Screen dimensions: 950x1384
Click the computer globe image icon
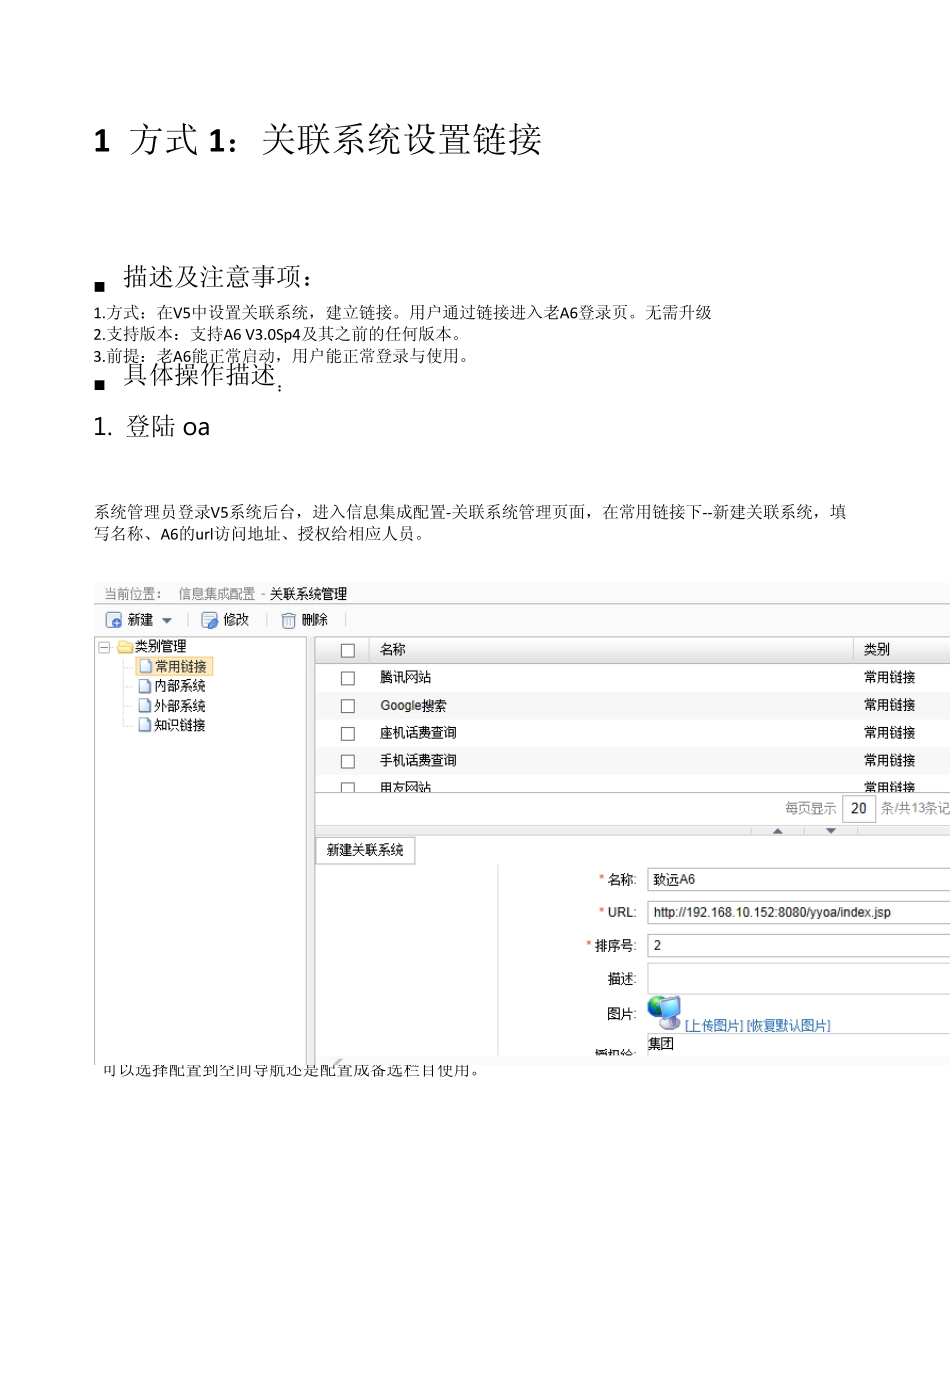pyautogui.click(x=664, y=1012)
